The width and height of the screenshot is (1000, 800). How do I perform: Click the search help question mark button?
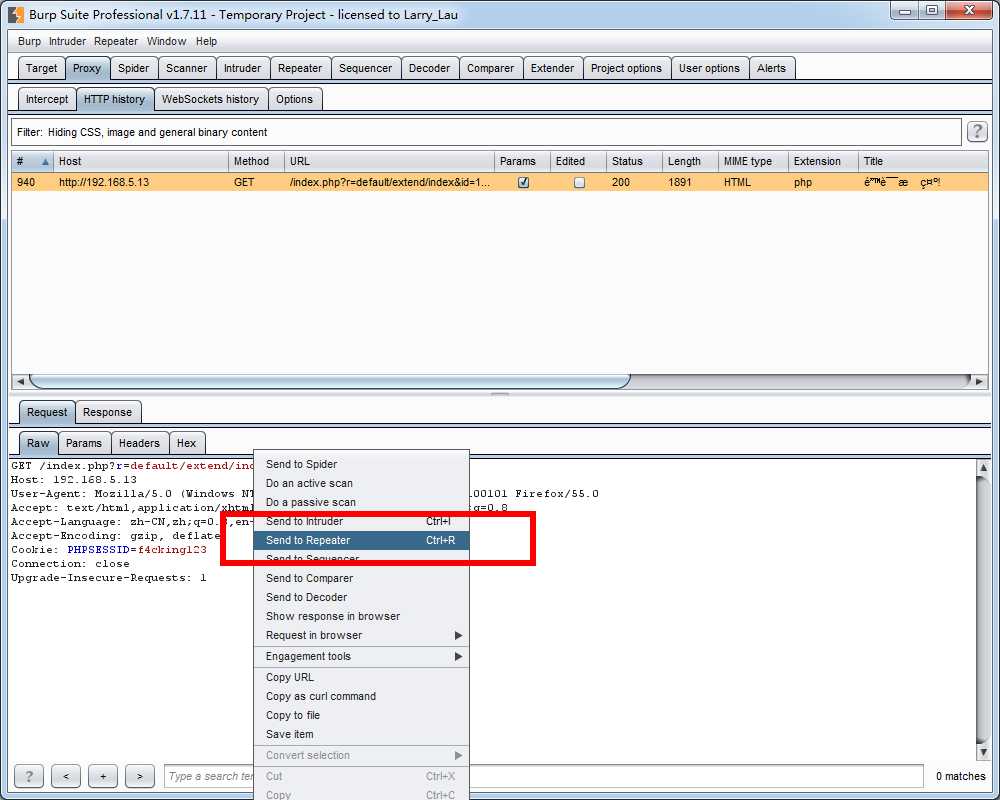[29, 776]
